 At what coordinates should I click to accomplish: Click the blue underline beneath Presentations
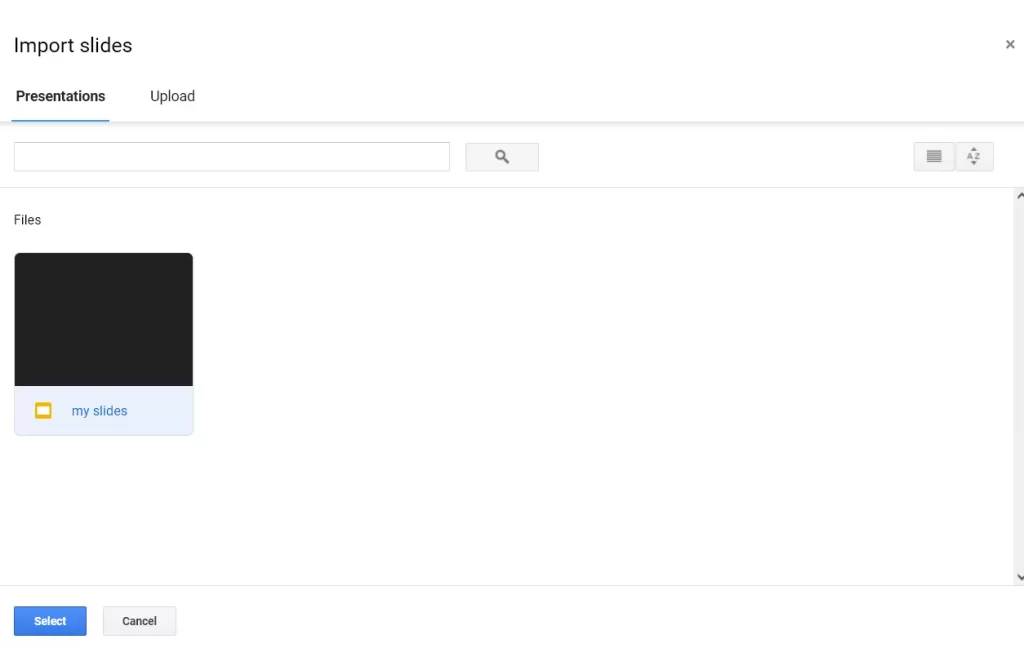click(60, 120)
